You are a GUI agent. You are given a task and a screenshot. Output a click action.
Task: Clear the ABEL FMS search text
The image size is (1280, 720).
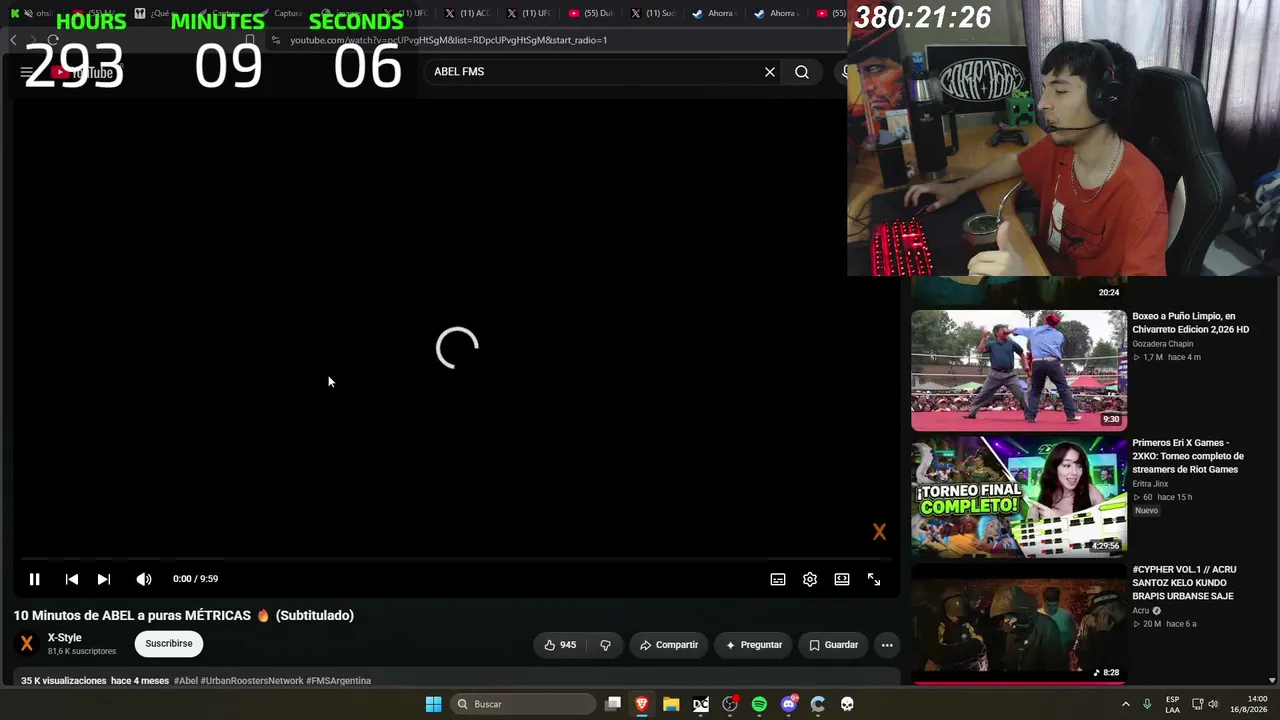click(770, 72)
